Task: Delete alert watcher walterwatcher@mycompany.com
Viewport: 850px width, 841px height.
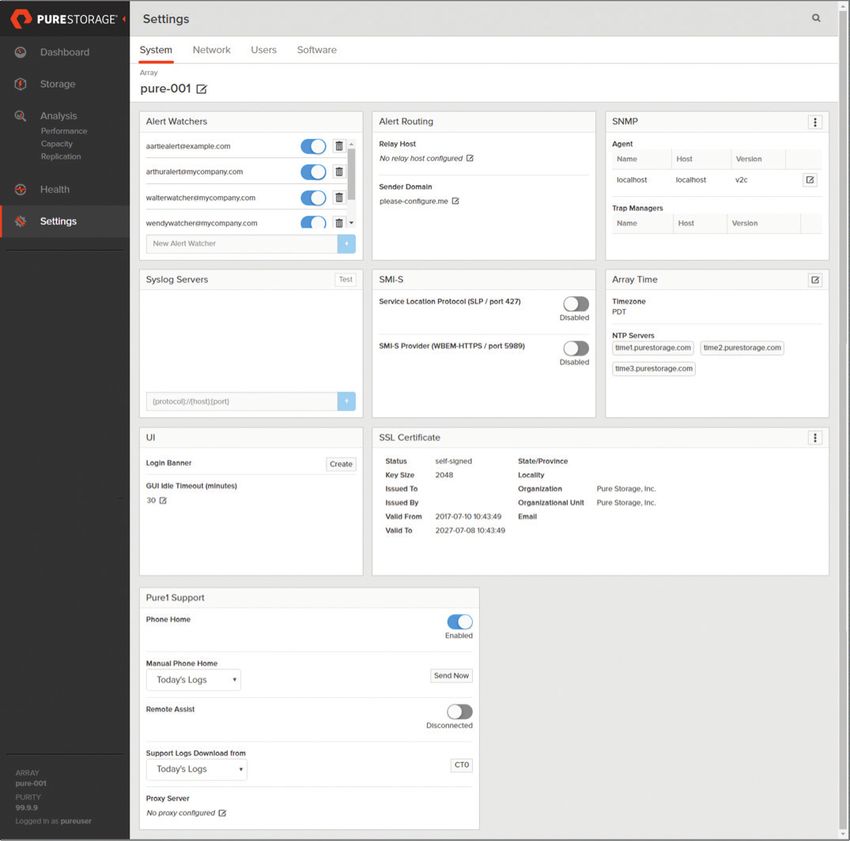Action: 339,197
